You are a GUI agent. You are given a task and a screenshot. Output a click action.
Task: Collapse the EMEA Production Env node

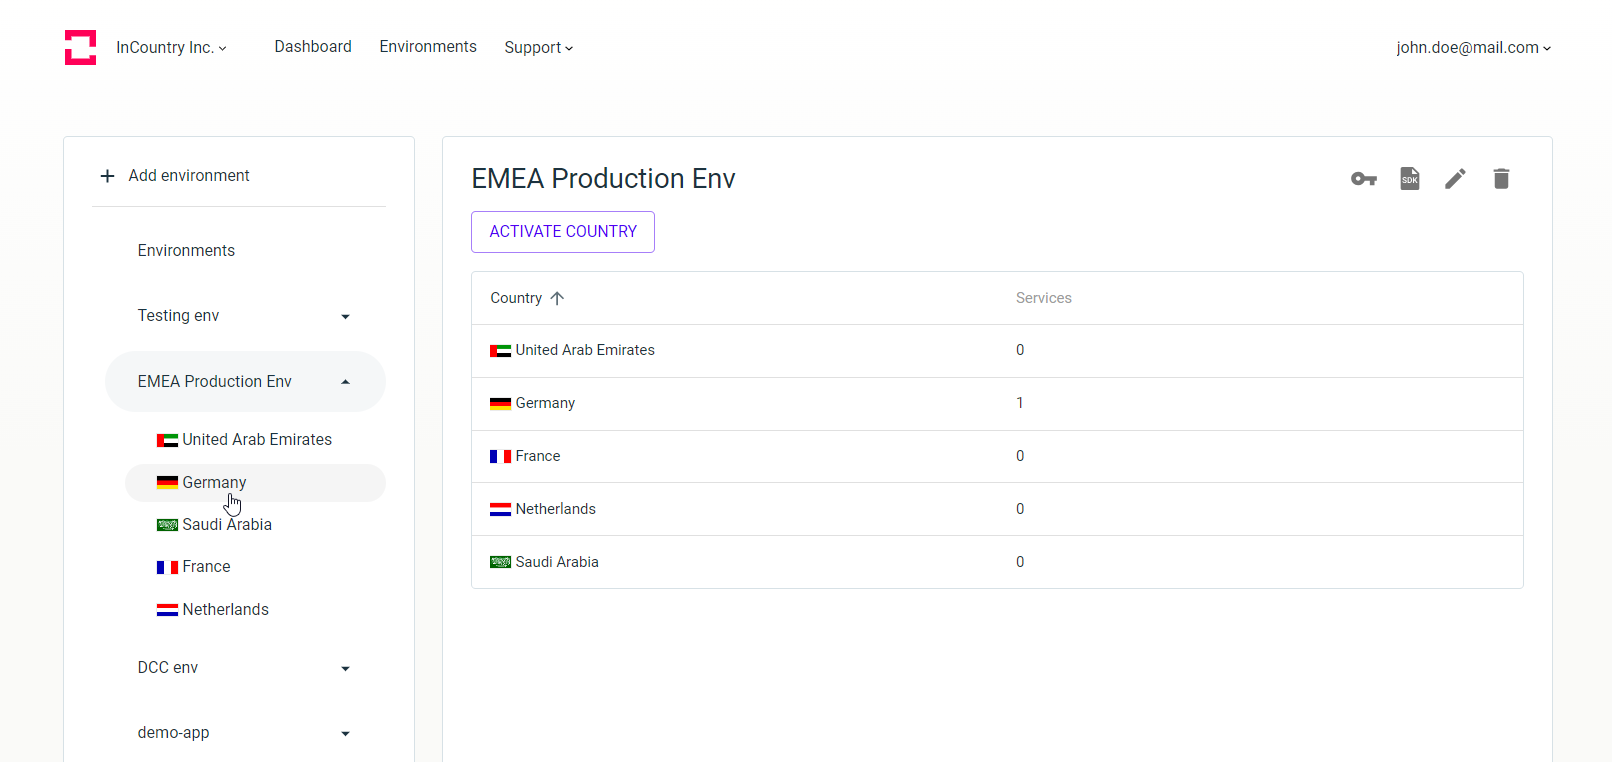point(345,381)
